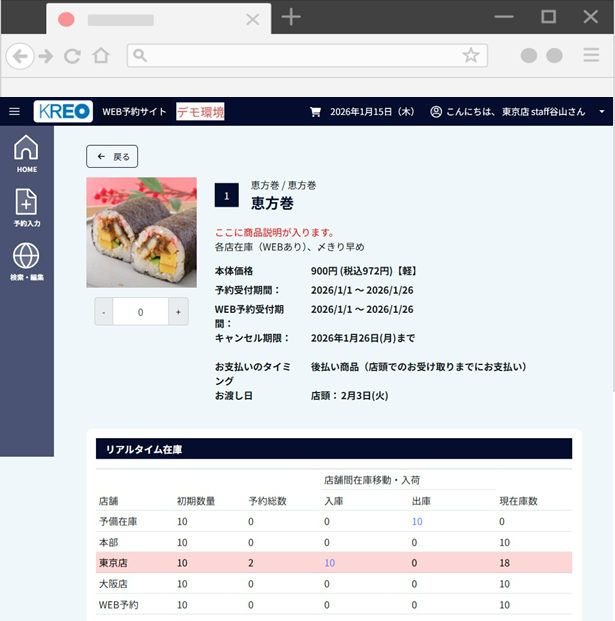Click the 恵方巻 product image
615x621 pixels.
point(141,232)
